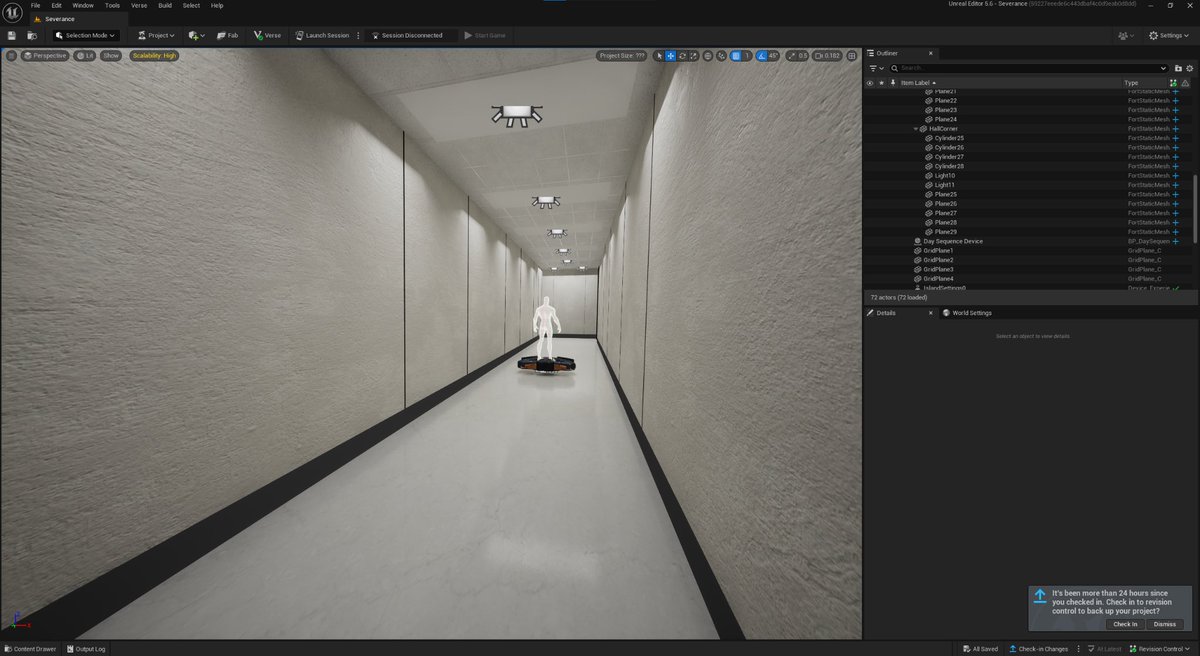Open the viewport Show flags menu
The height and width of the screenshot is (656, 1200).
coord(111,56)
